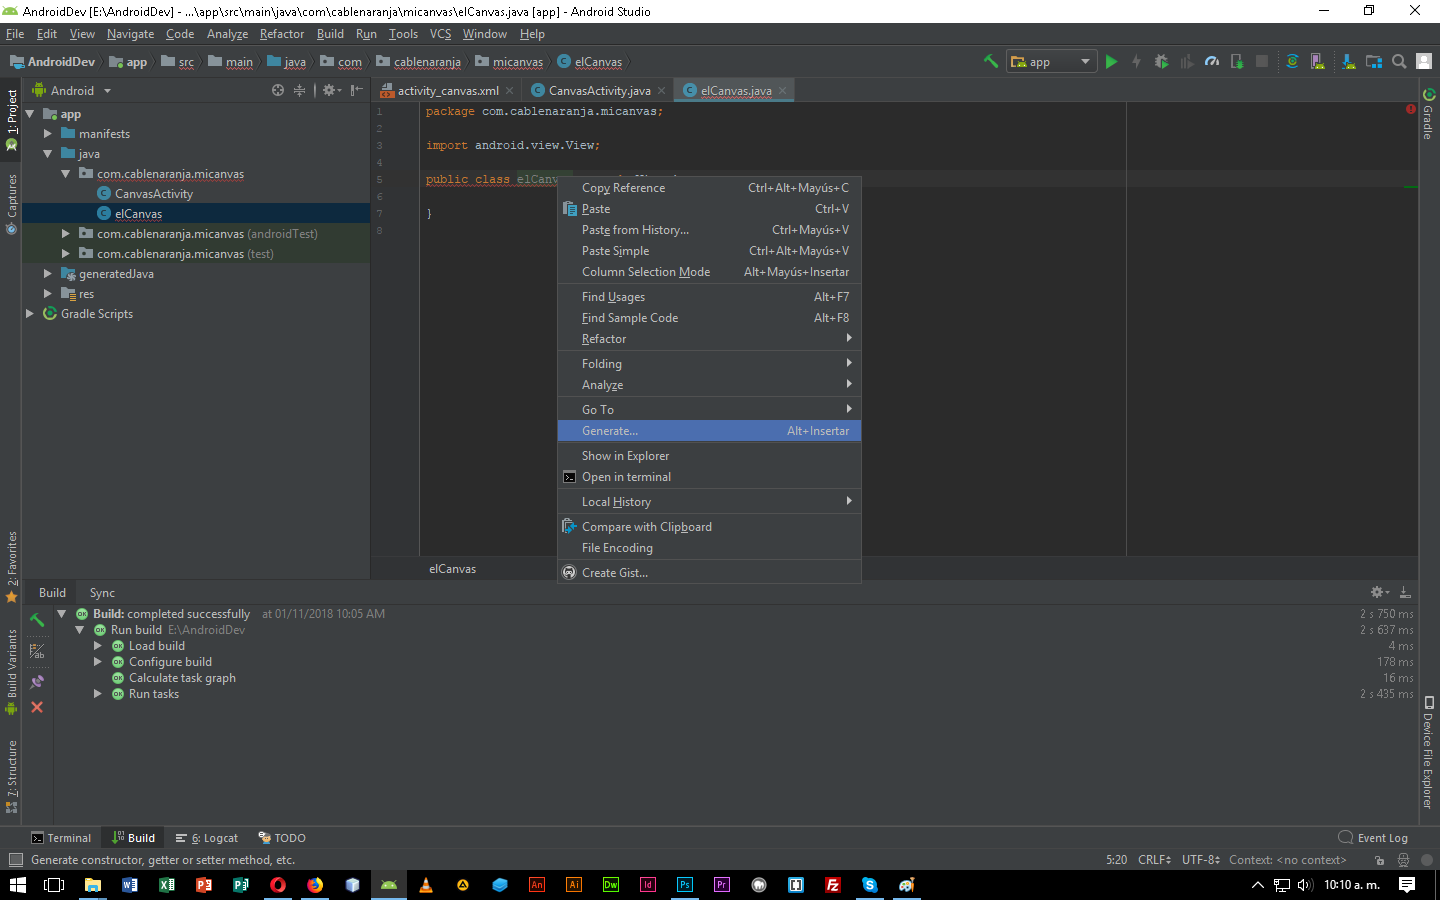Click the locate target icon in Project panel

coord(278,90)
